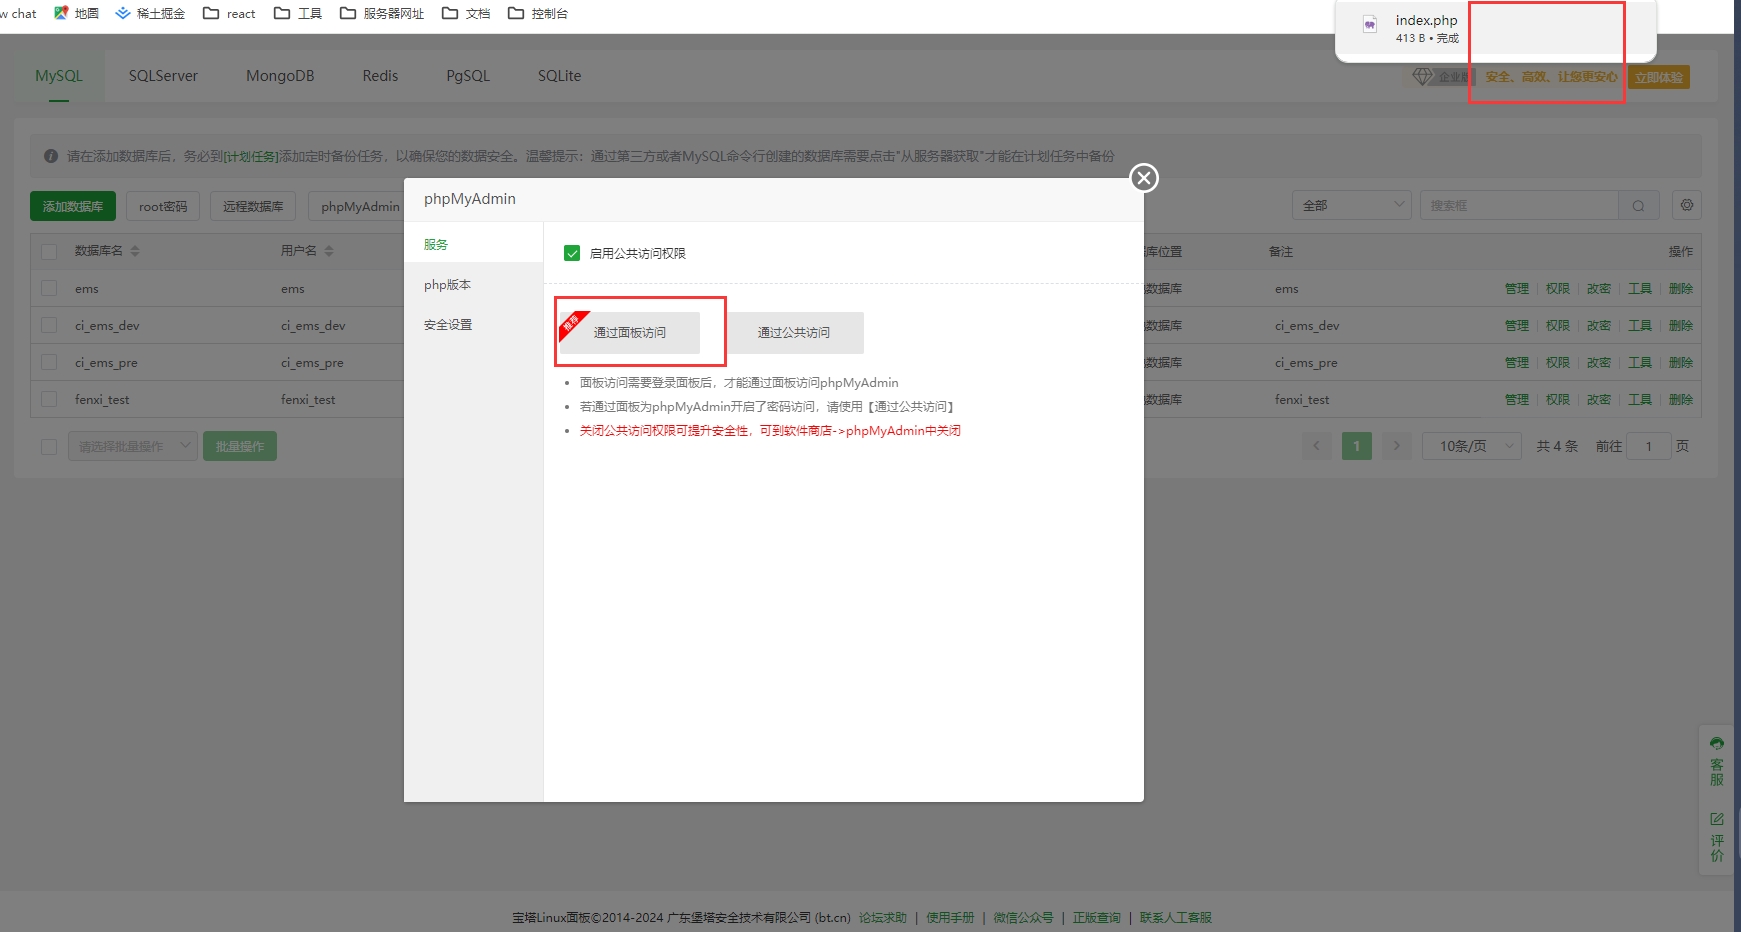Open the 控制台 bookmark folder

(538, 13)
